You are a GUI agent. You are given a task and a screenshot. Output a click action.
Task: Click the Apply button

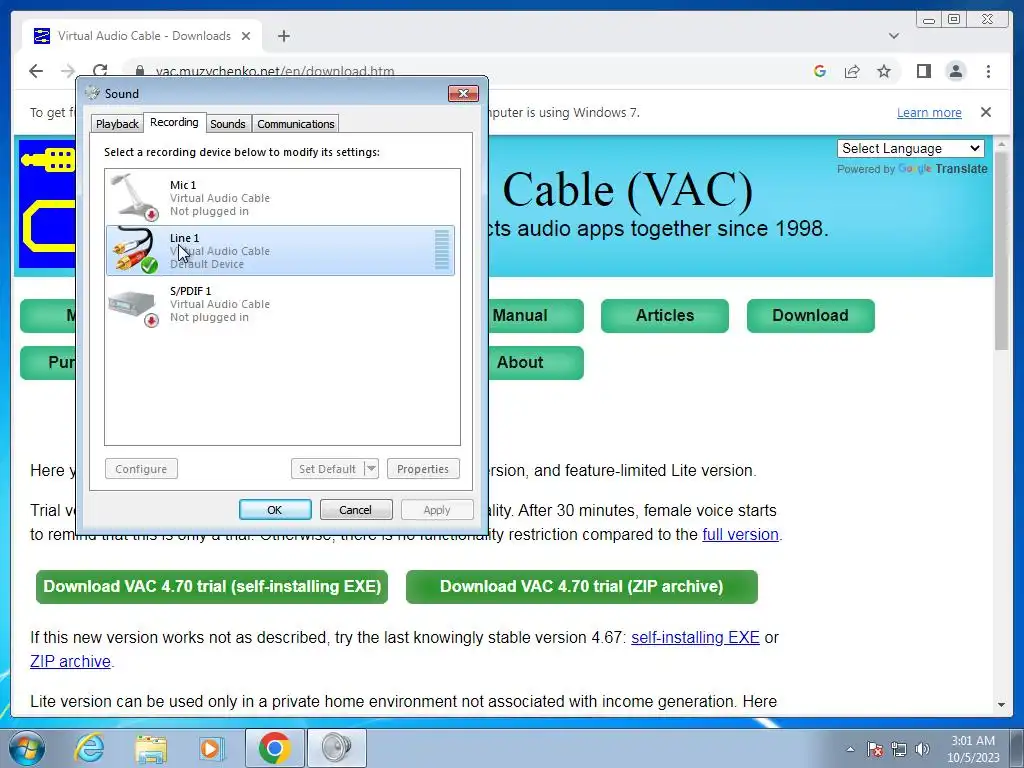pyautogui.click(x=437, y=509)
